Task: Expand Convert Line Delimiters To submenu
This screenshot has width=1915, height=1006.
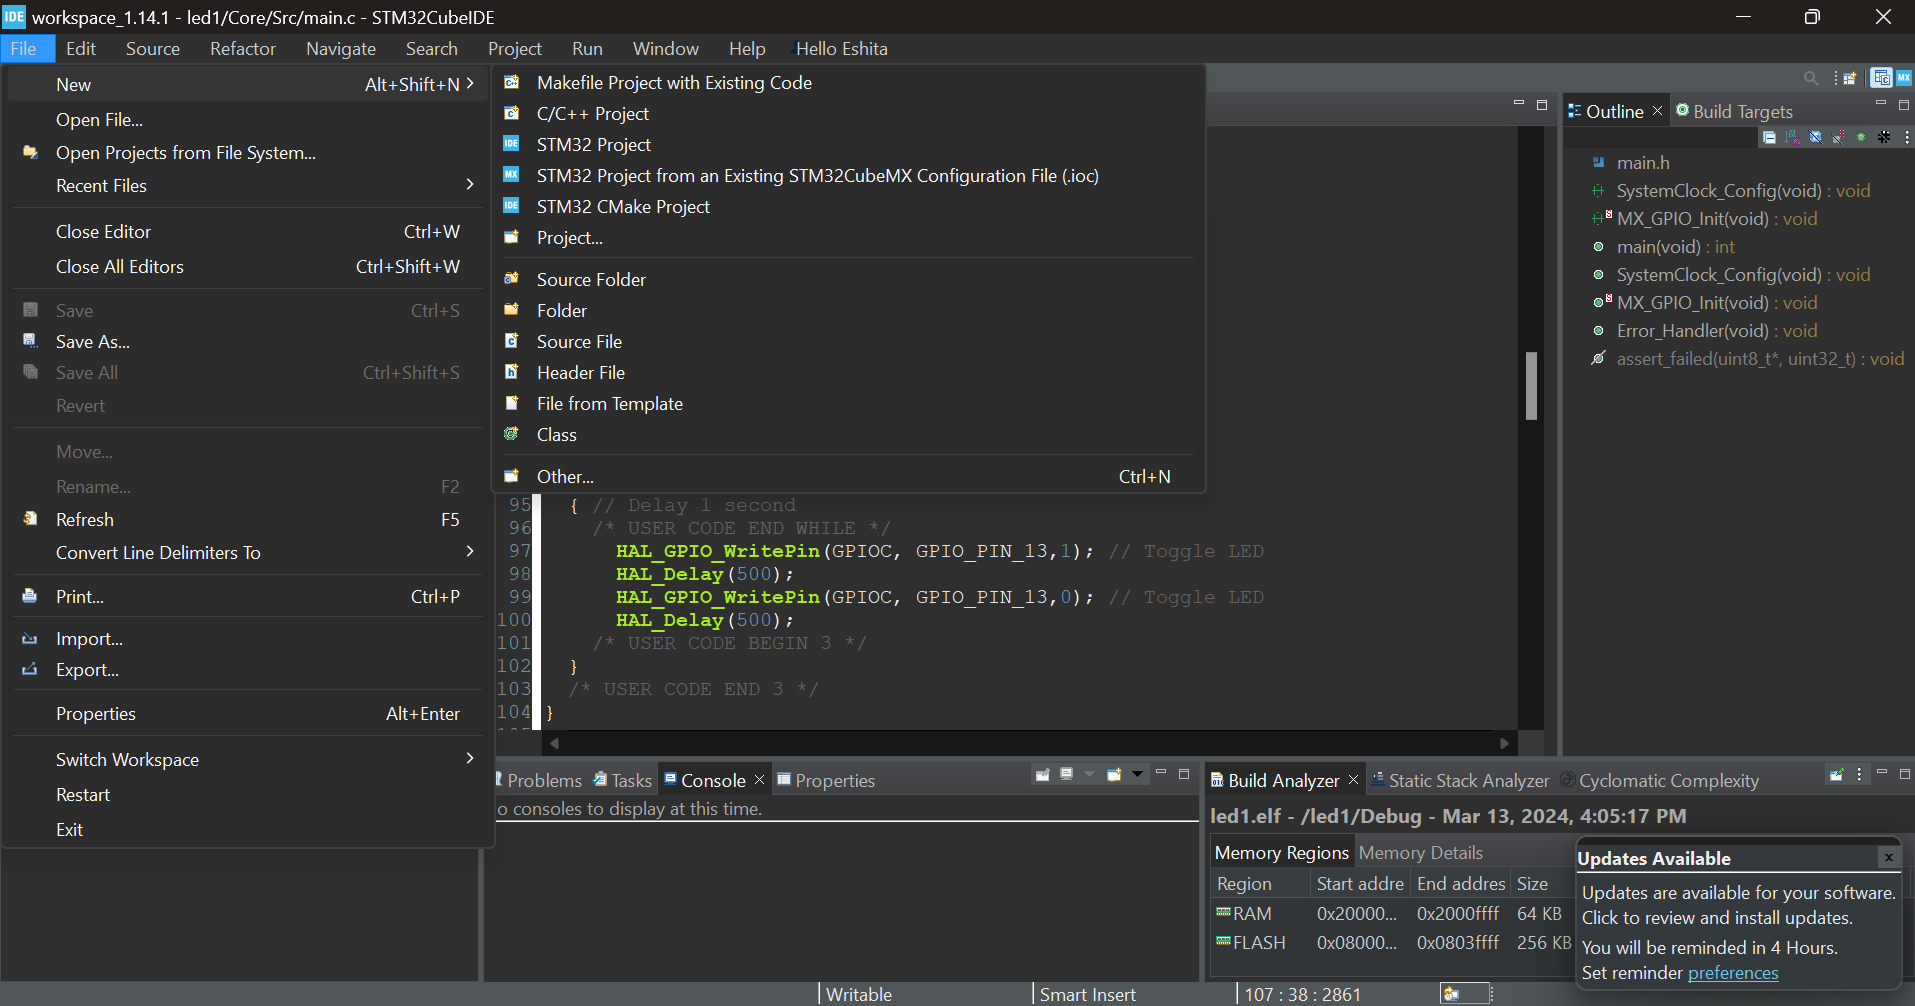Action: 470,551
